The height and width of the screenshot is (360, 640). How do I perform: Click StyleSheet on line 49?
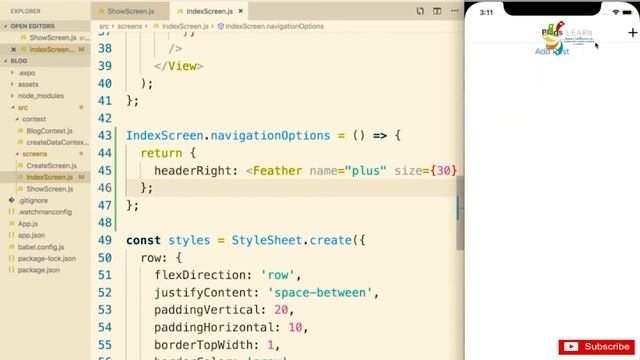coord(267,240)
